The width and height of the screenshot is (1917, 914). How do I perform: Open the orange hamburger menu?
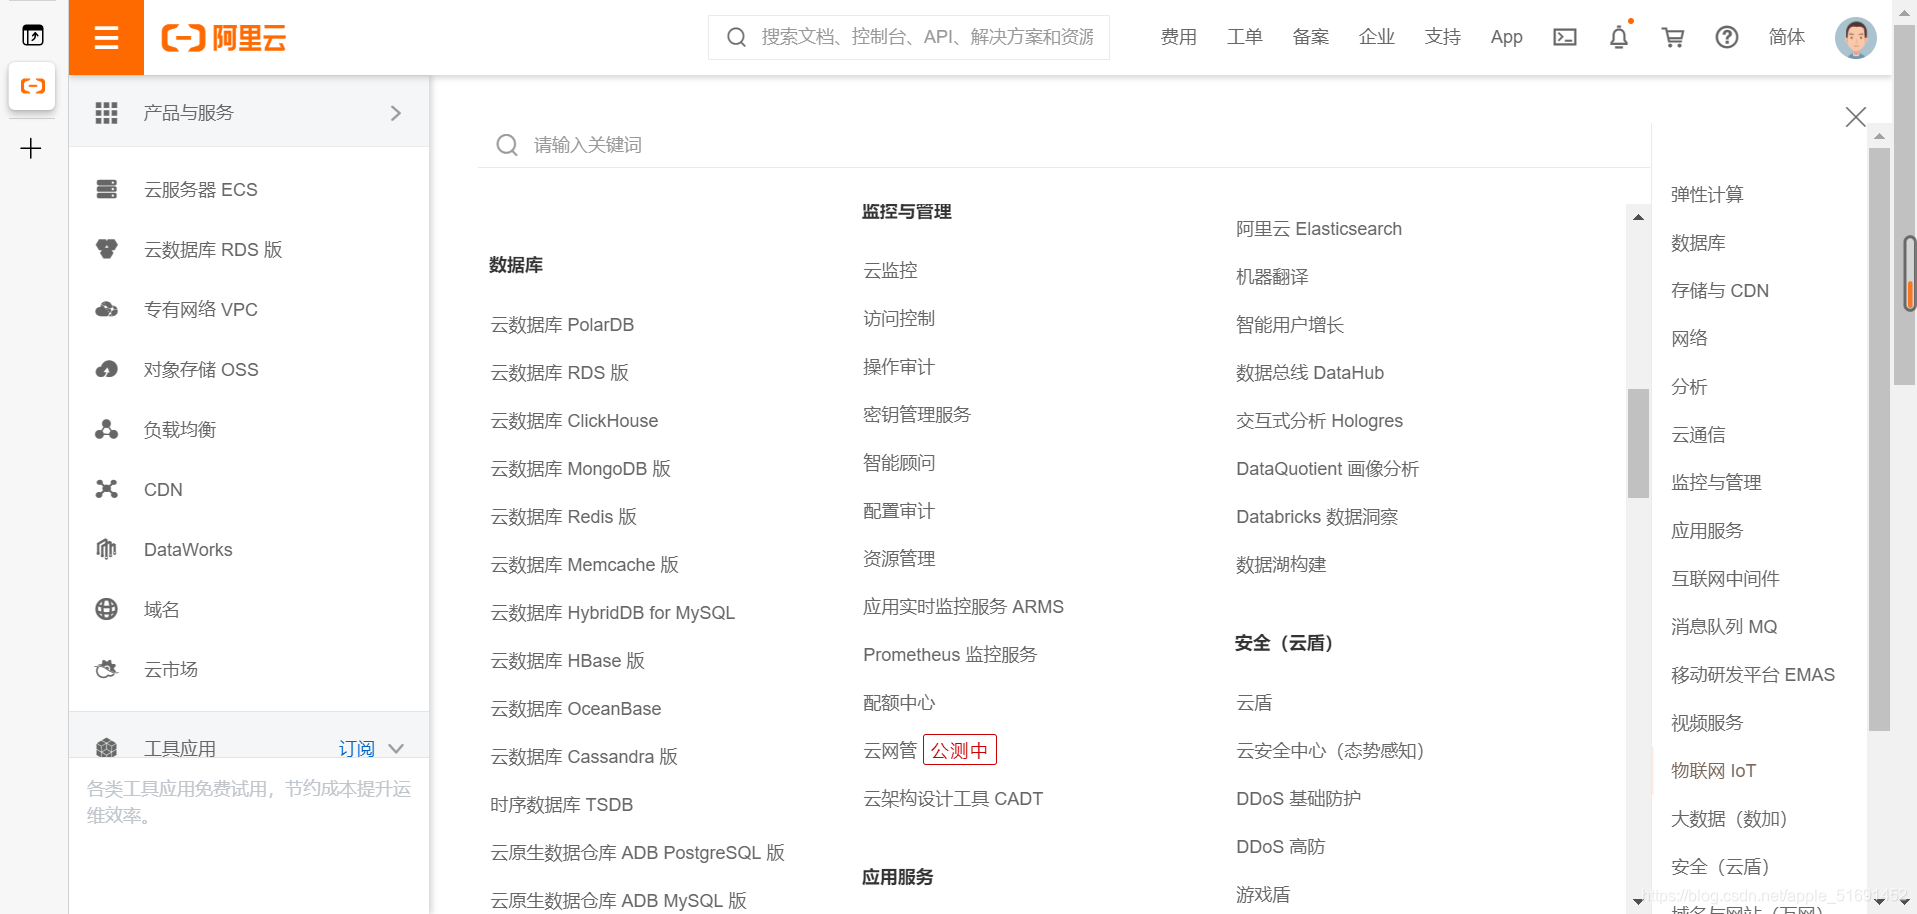pos(106,38)
